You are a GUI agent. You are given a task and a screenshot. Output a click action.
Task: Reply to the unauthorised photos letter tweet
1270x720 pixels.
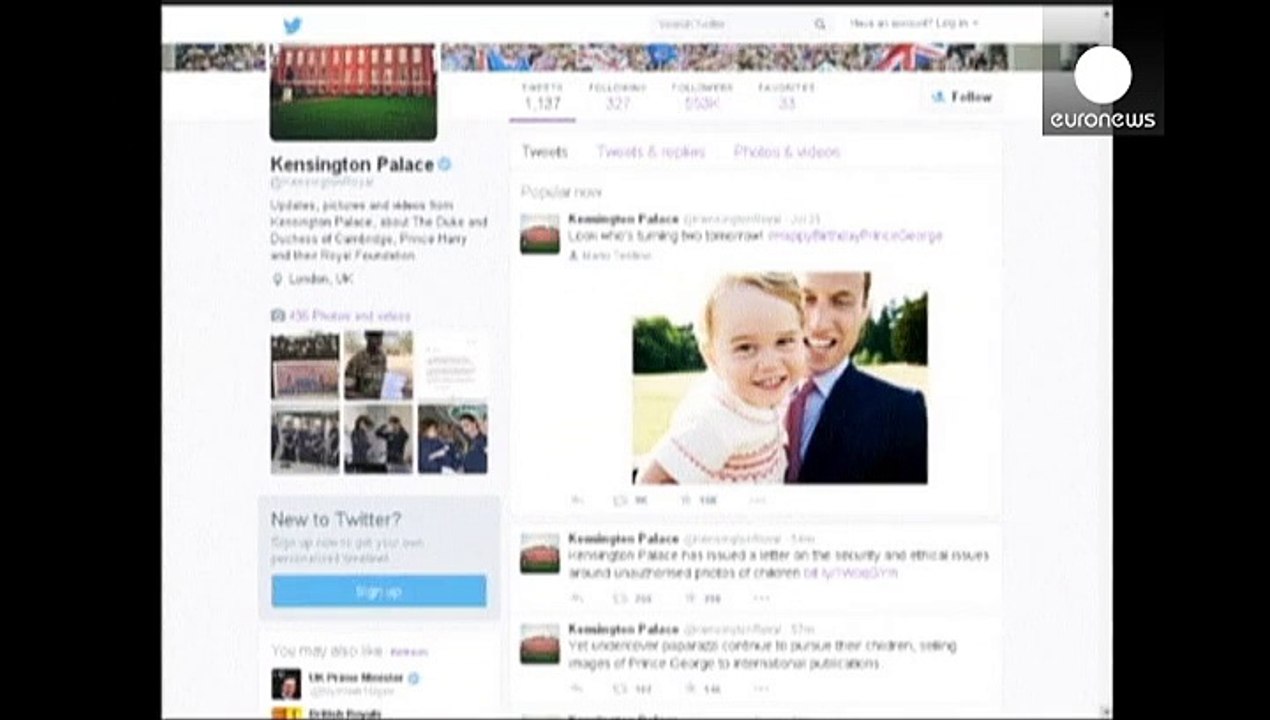pyautogui.click(x=577, y=598)
